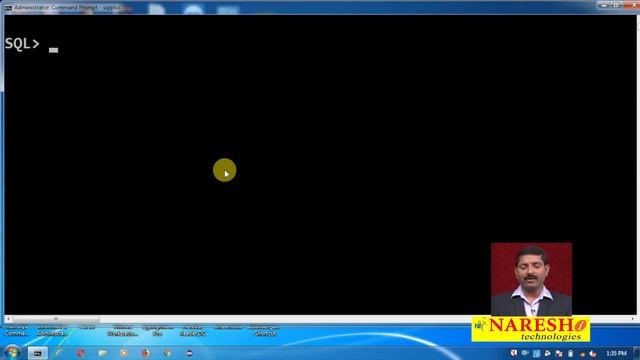The width and height of the screenshot is (640, 360).
Task: Open the Command Prompt window system menu icon
Action: click(8, 7)
